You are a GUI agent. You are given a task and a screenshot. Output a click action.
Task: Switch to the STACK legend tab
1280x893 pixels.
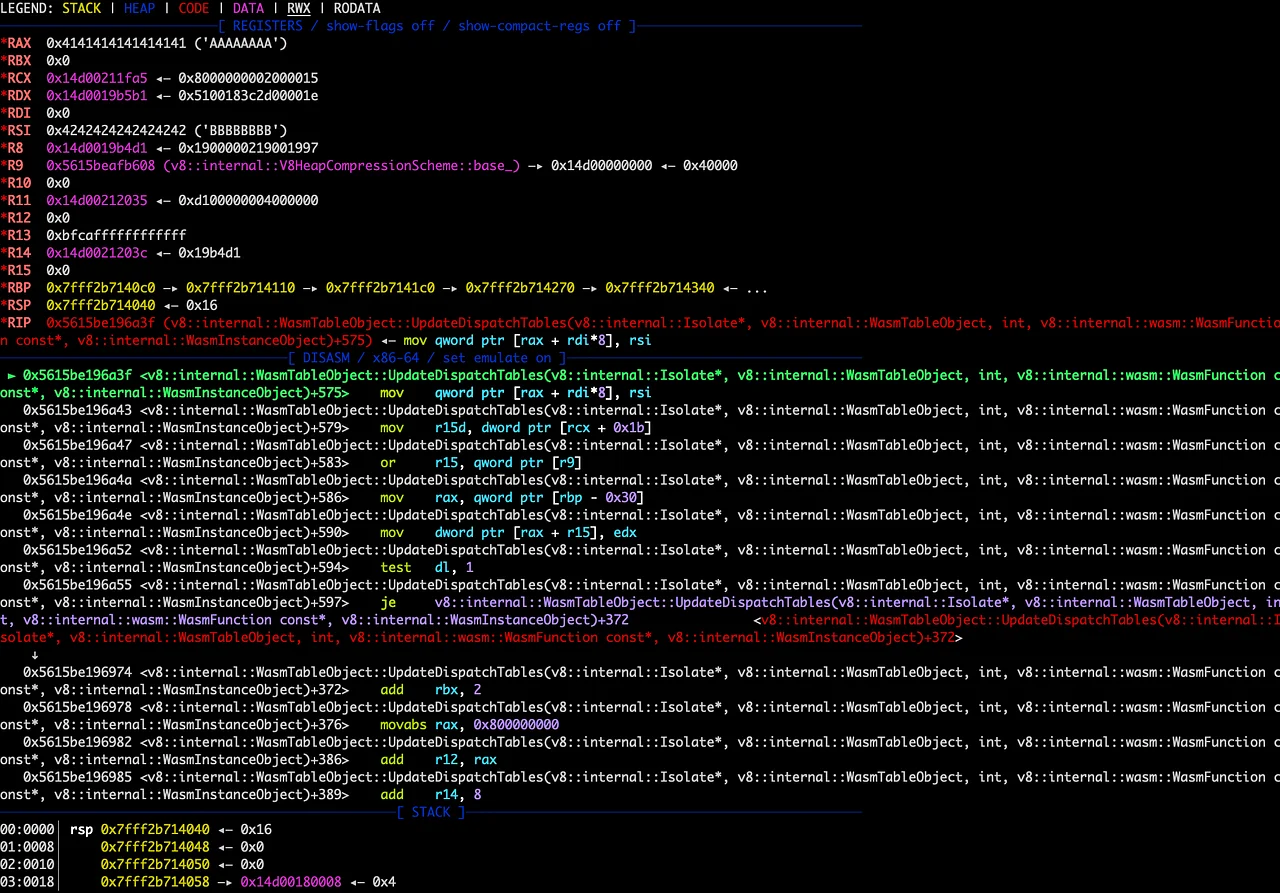pyautogui.click(x=81, y=8)
